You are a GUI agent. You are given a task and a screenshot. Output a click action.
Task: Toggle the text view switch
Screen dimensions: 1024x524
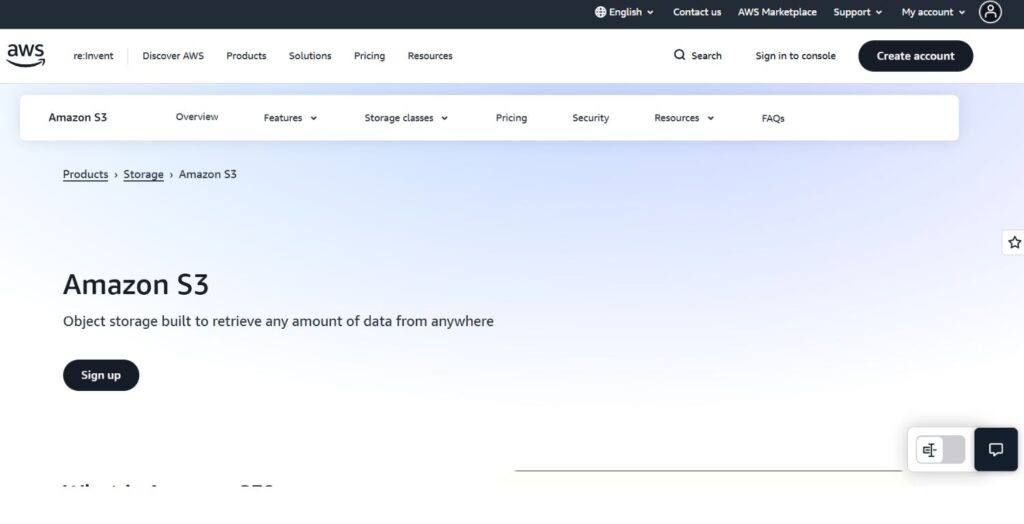(x=940, y=450)
